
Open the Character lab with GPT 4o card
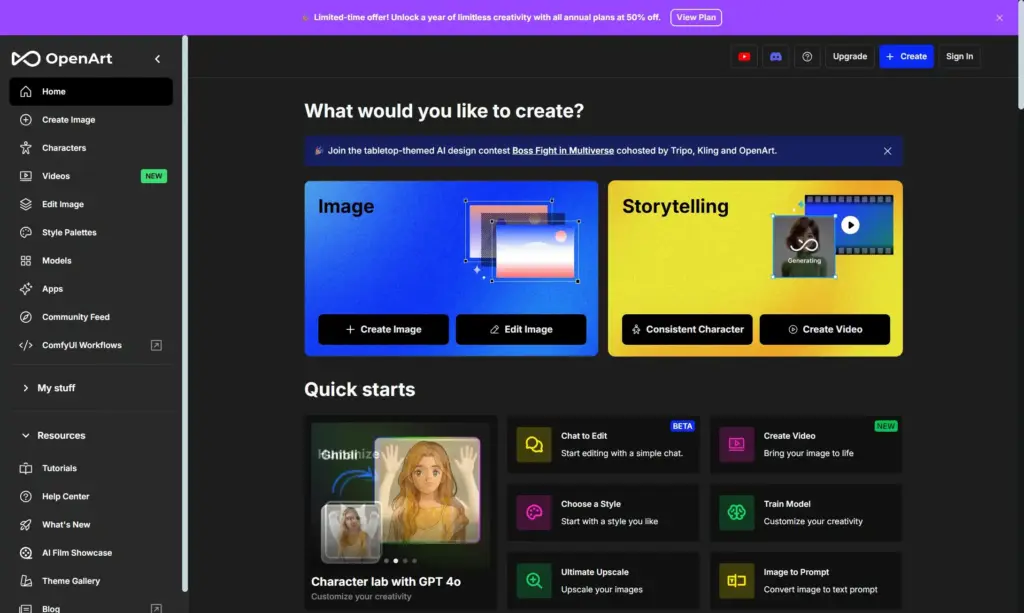[x=401, y=513]
